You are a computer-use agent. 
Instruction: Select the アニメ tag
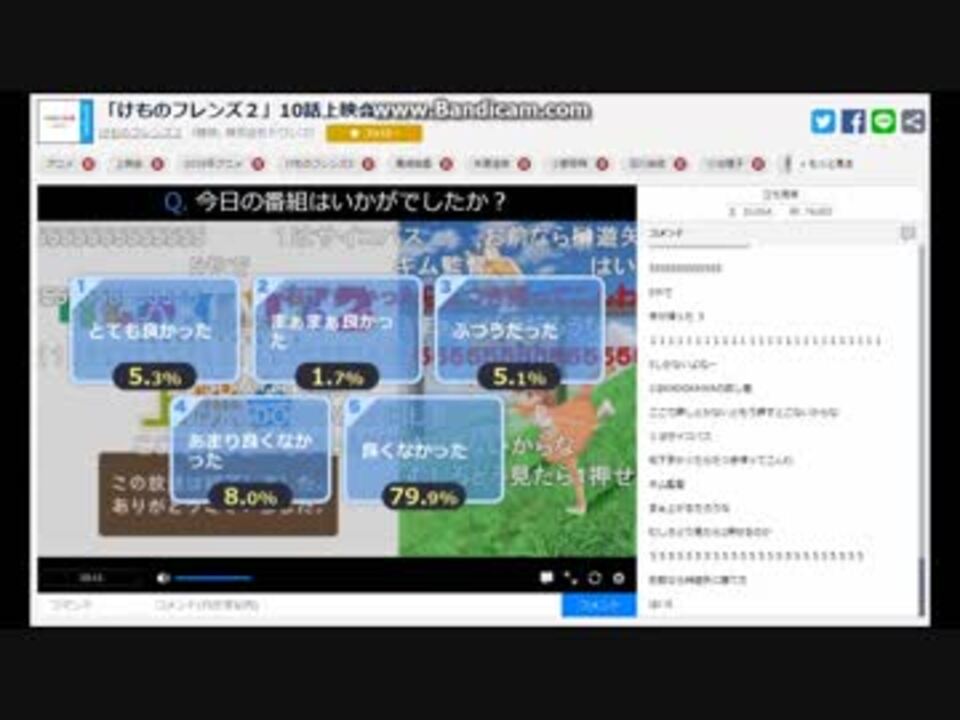tap(60, 163)
